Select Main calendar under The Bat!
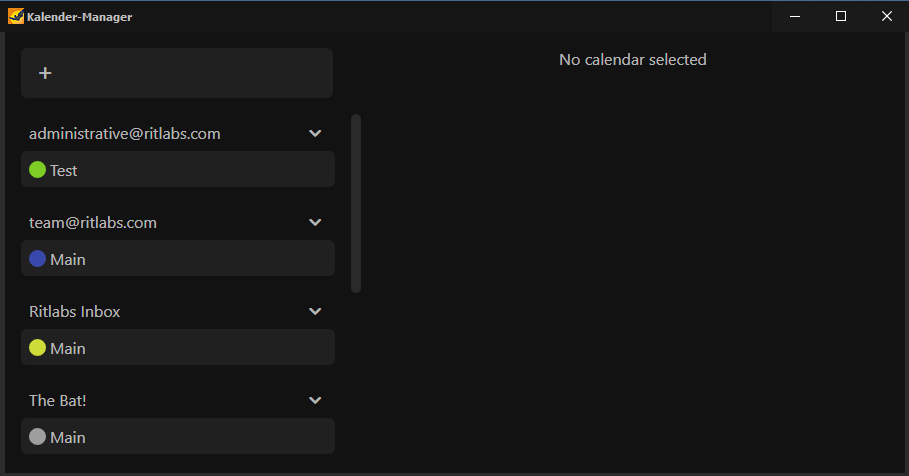 pos(178,436)
